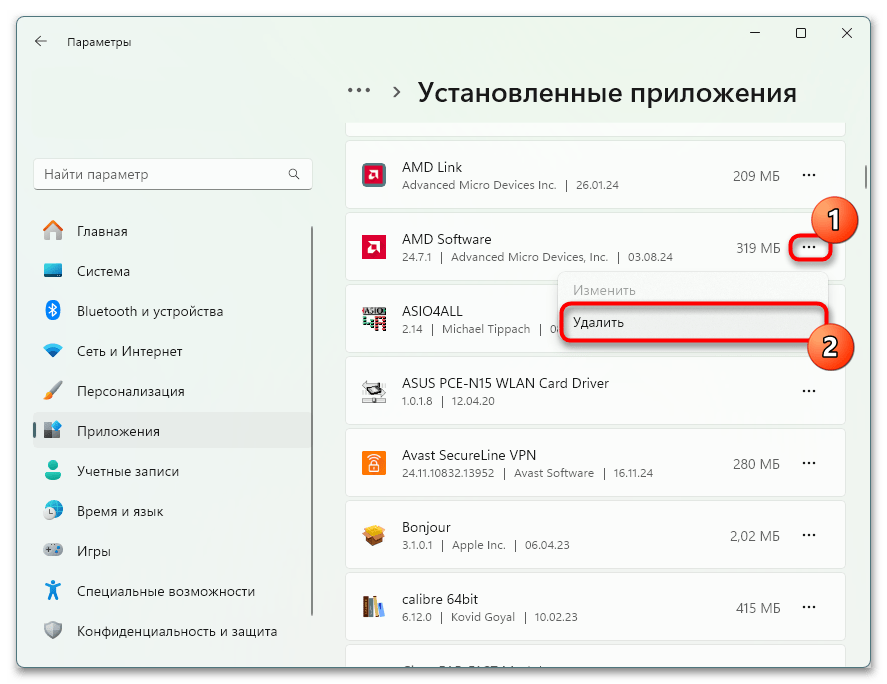
Task: Choose Удалить in the context menu
Action: click(693, 322)
